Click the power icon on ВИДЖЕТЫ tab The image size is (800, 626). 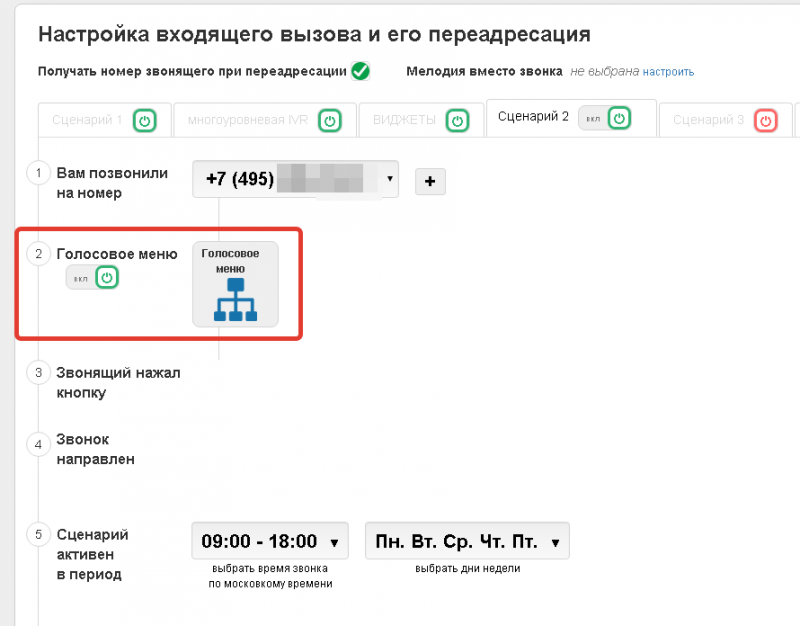(x=457, y=119)
